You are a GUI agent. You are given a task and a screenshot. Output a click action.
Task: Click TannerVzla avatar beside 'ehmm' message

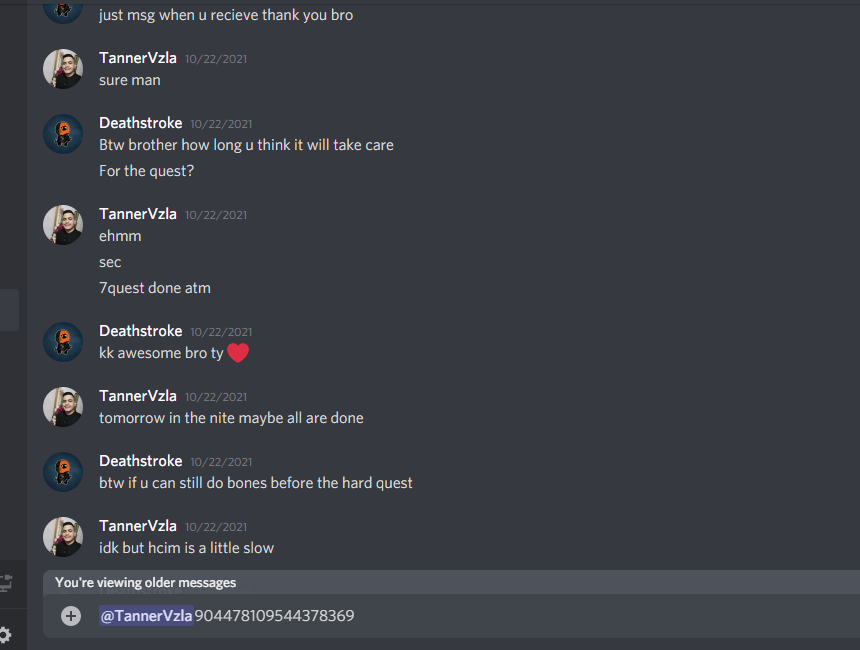(63, 225)
